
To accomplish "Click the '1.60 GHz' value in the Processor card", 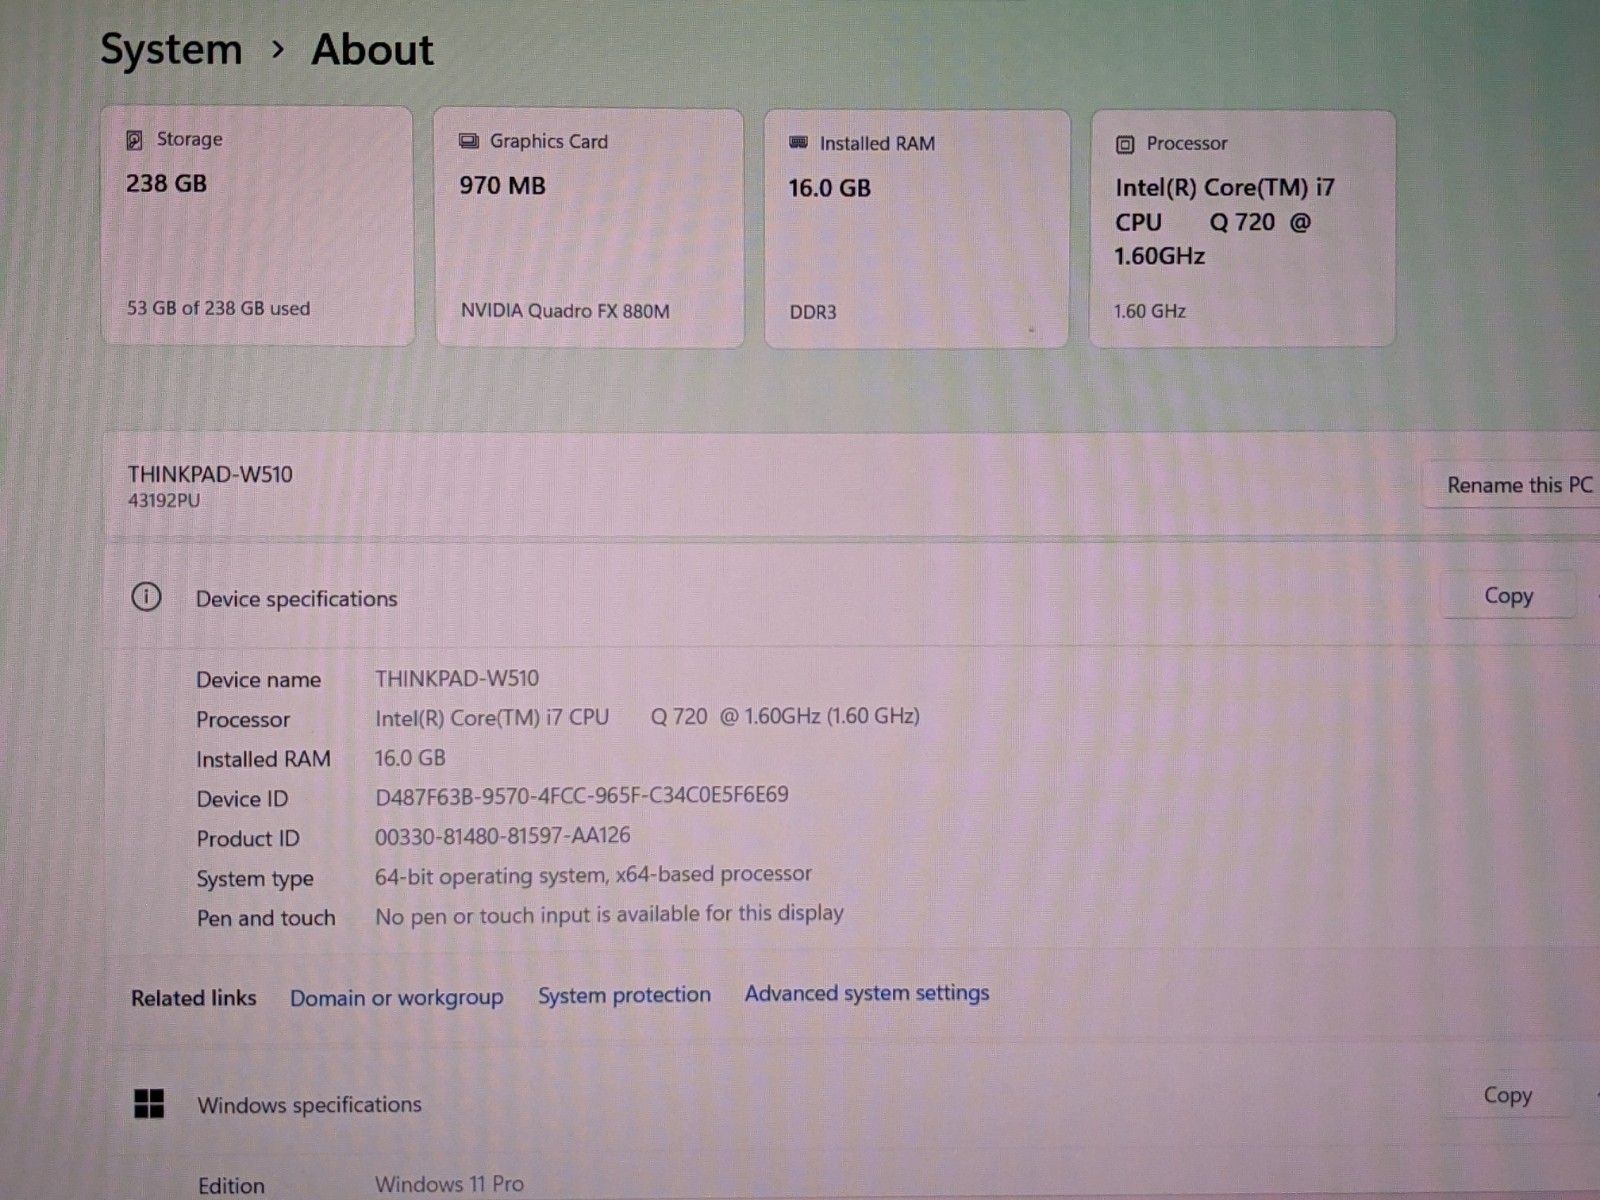I will [1150, 311].
